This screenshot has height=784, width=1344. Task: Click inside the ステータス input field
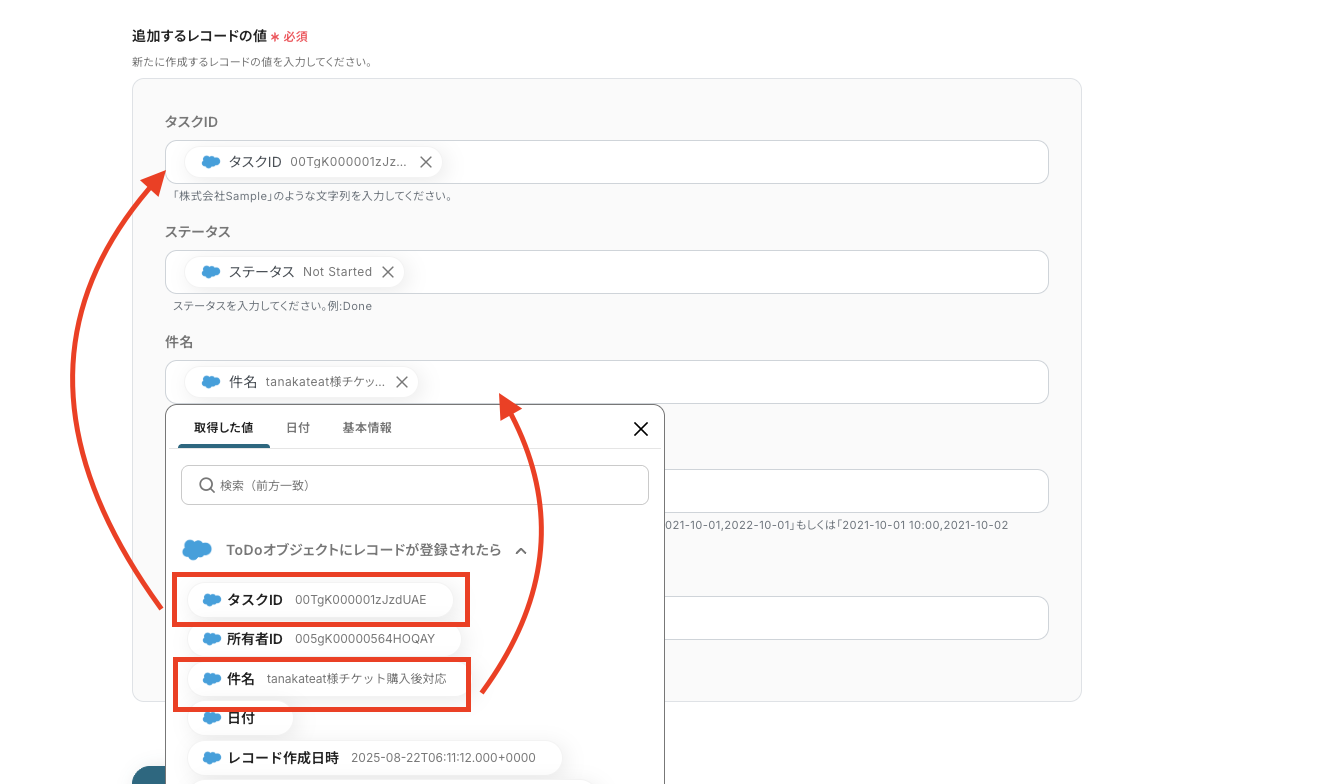pyautogui.click(x=606, y=272)
